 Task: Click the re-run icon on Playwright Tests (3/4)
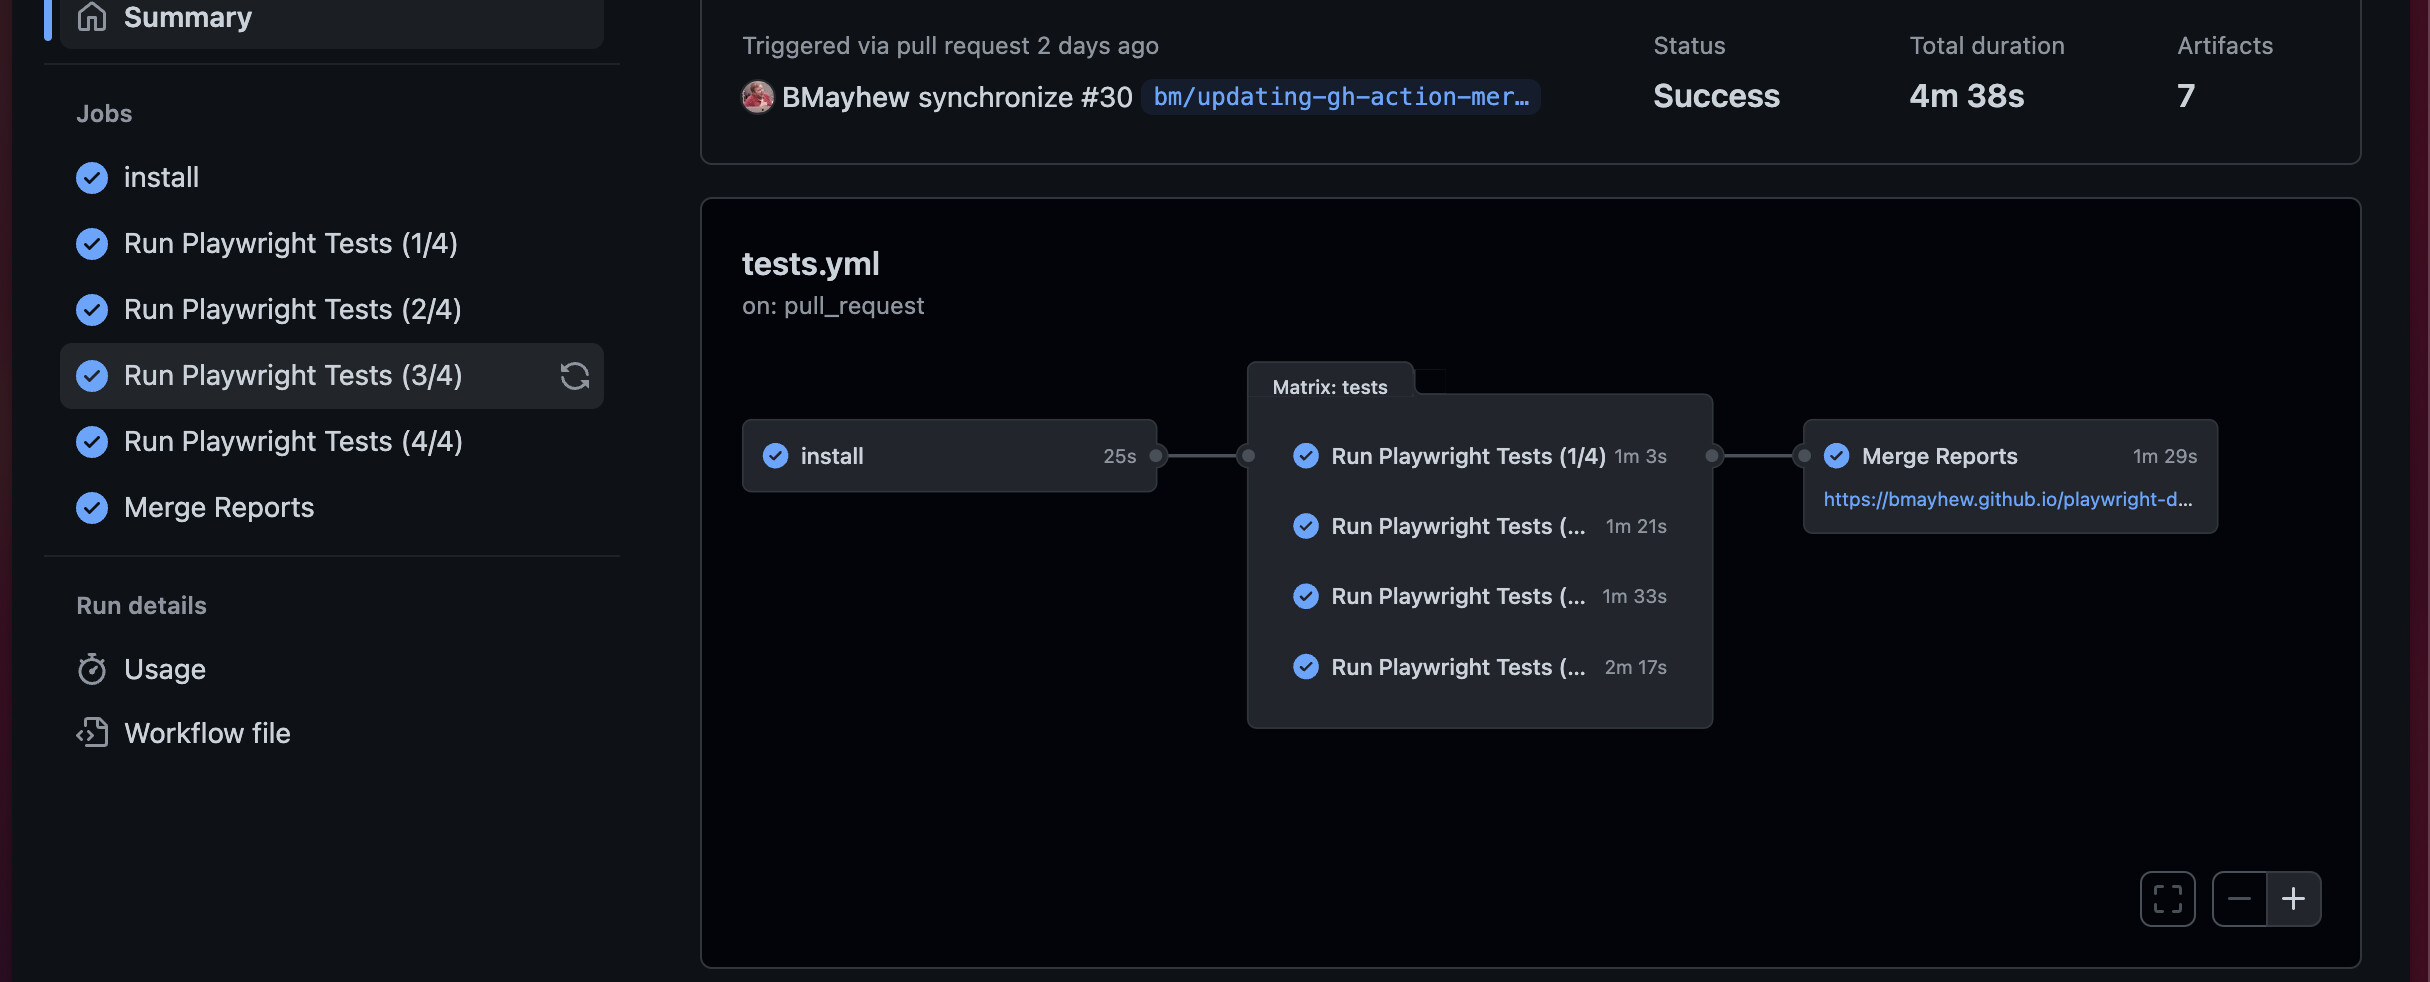pos(574,376)
